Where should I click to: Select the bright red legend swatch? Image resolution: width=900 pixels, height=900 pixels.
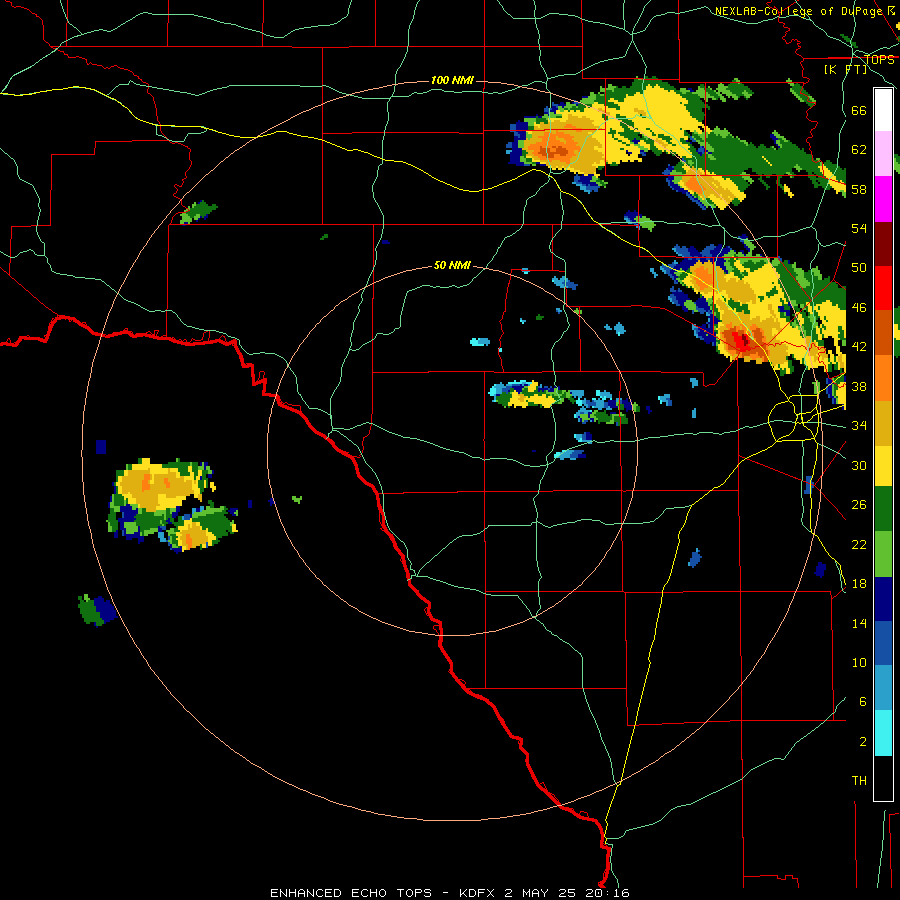pyautogui.click(x=883, y=288)
